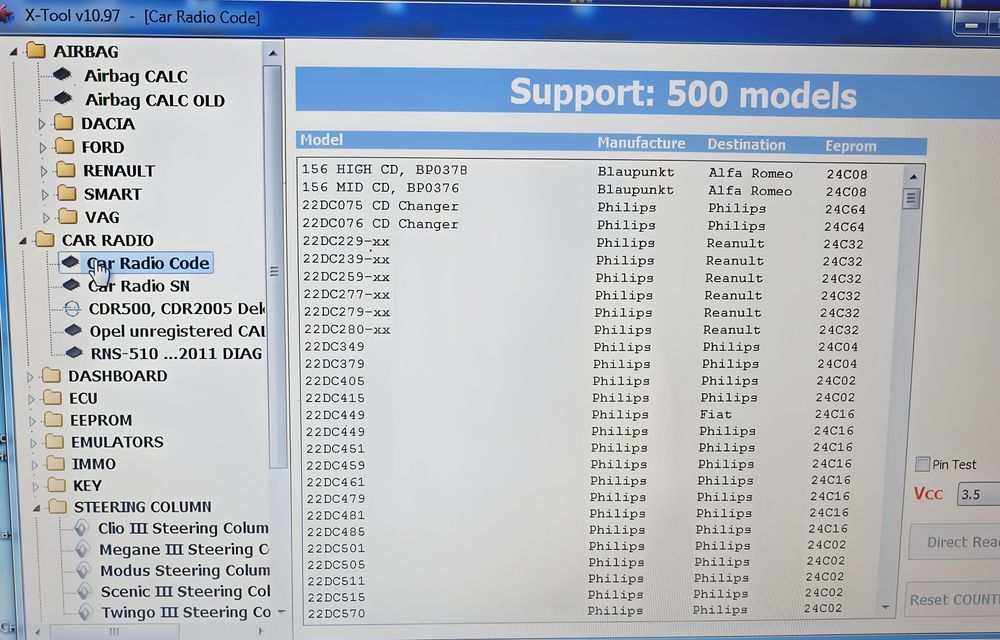Collapse the CAR RADIO tree node
This screenshot has height=640, width=1000.
[23, 240]
